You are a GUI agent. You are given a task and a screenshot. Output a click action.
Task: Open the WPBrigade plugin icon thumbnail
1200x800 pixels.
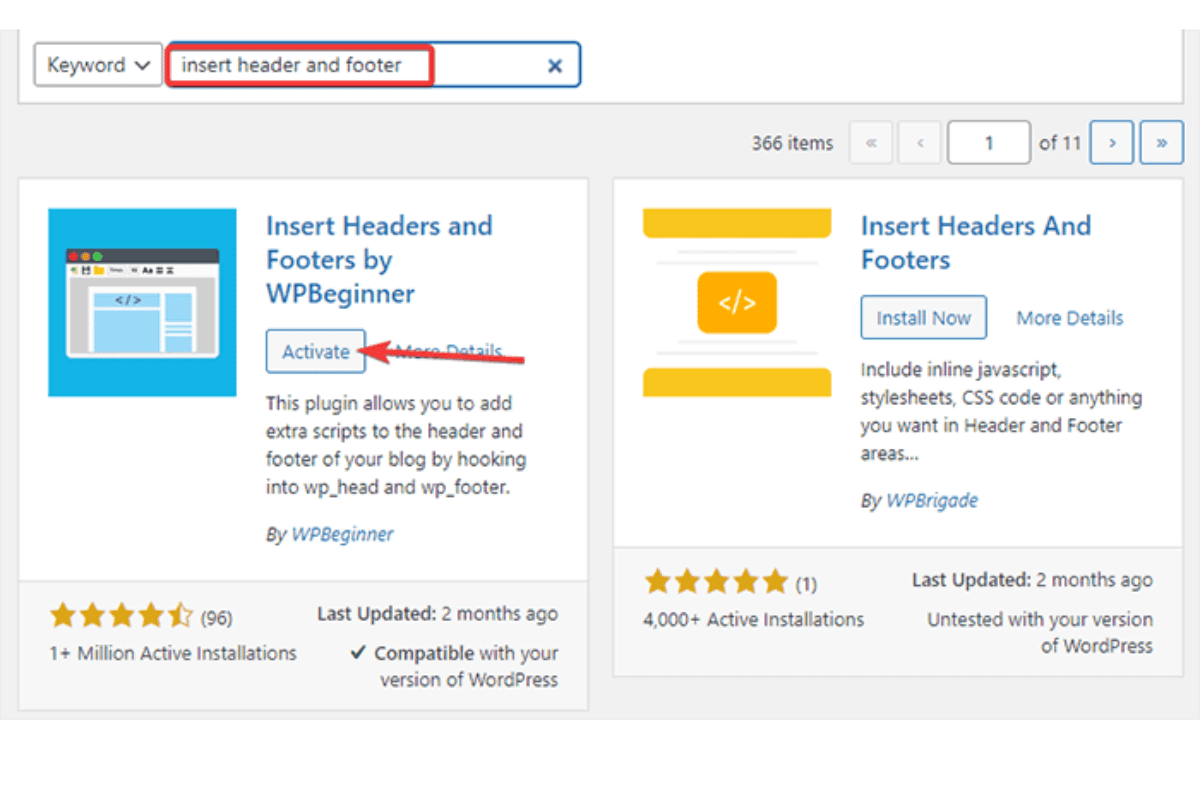[x=737, y=302]
